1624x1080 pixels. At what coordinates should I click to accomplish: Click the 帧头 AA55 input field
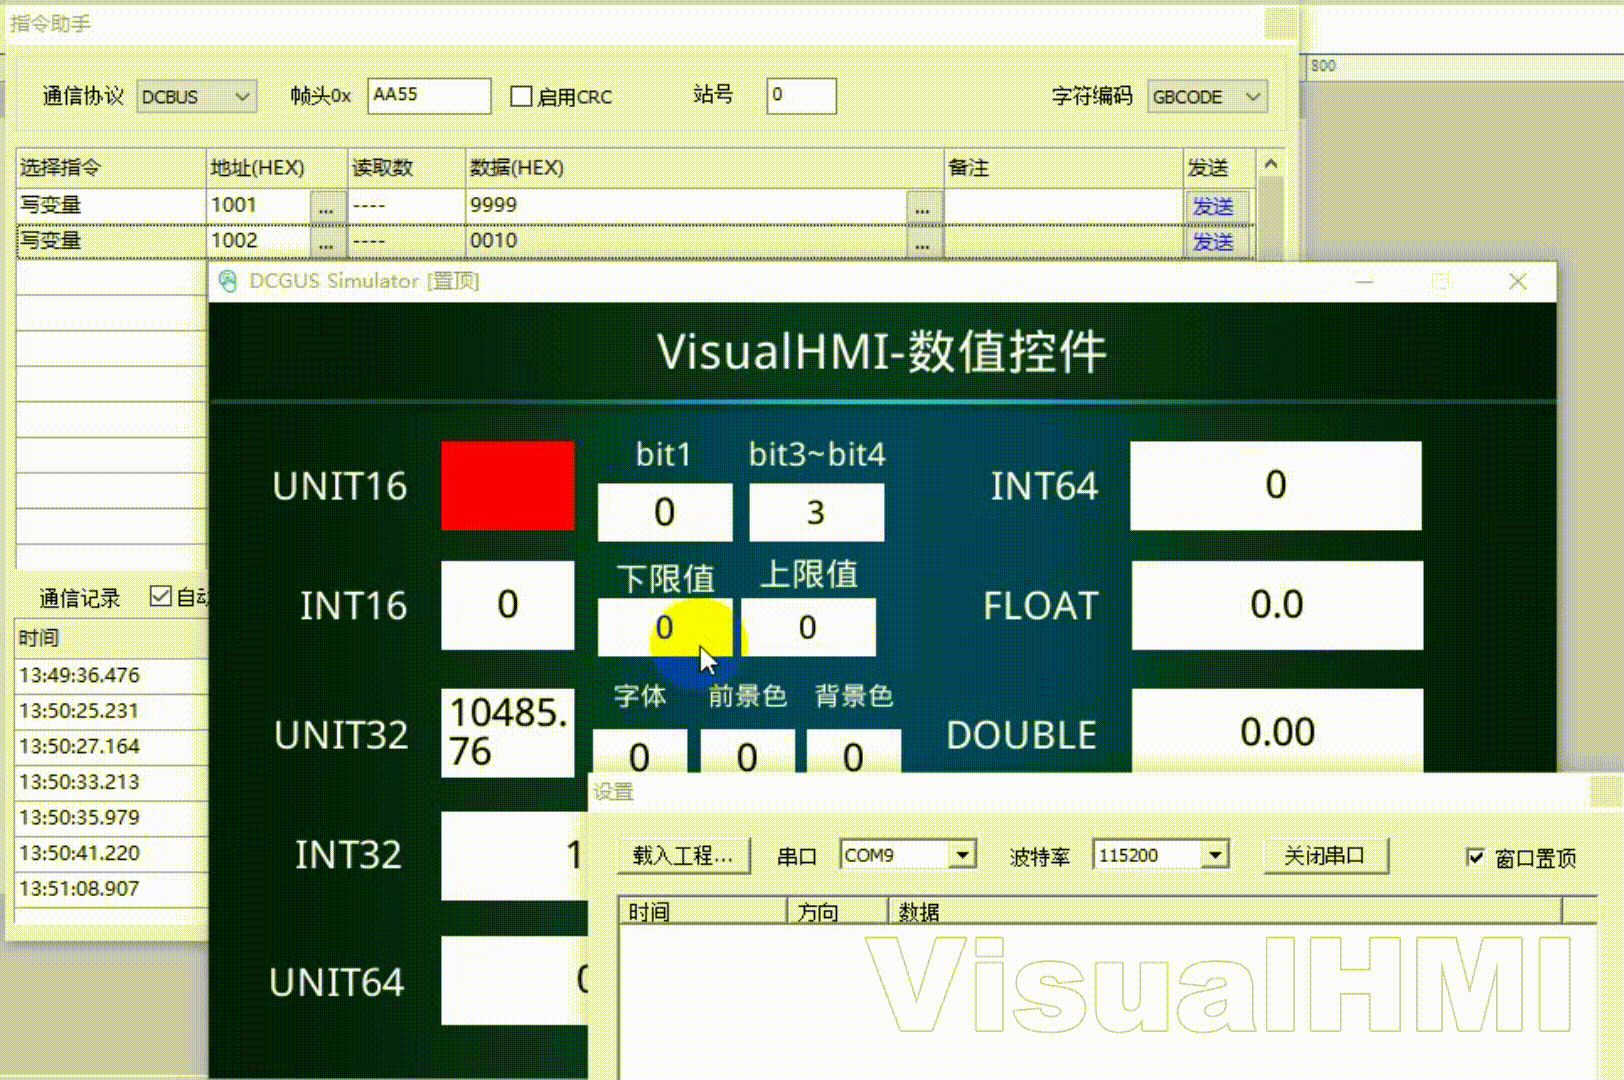pyautogui.click(x=429, y=96)
